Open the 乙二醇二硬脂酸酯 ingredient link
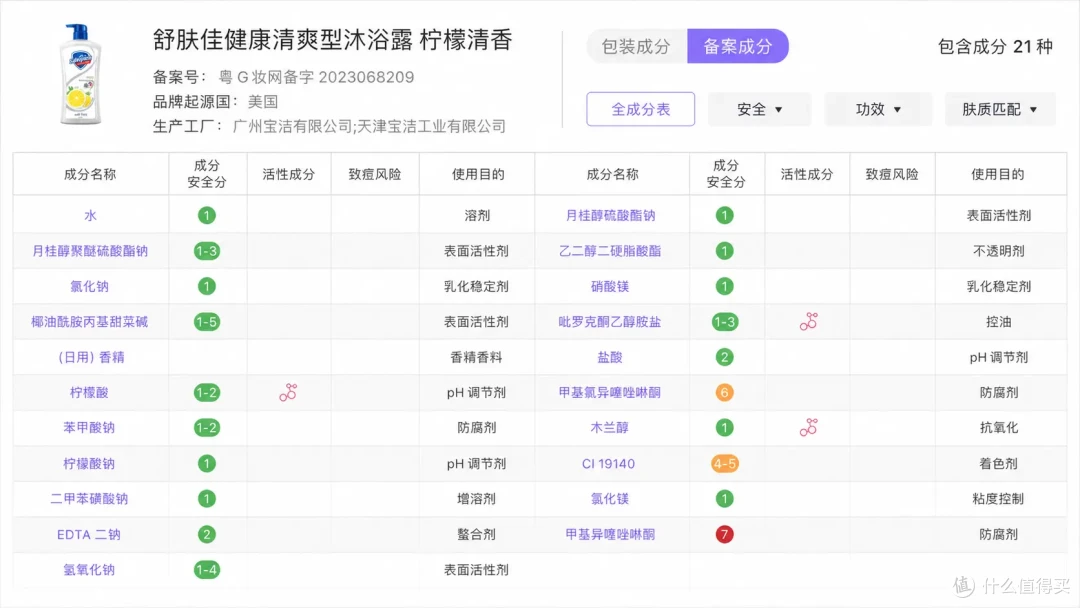Viewport: 1080px width, 608px height. click(610, 251)
